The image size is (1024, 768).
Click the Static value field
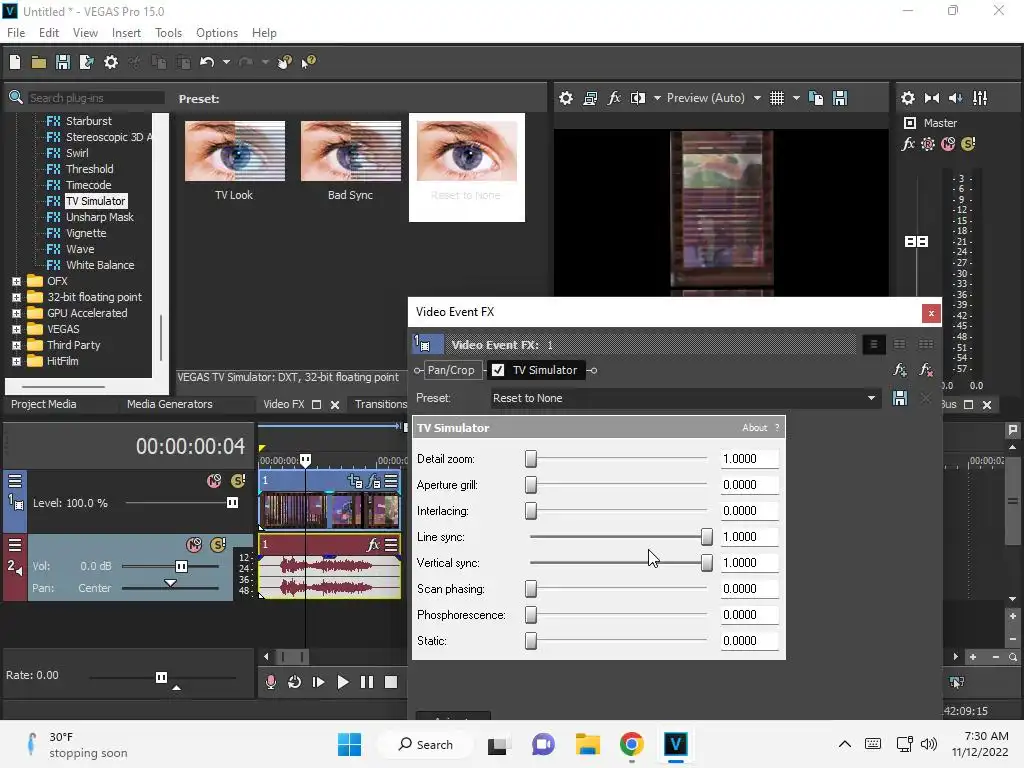pyautogui.click(x=749, y=641)
